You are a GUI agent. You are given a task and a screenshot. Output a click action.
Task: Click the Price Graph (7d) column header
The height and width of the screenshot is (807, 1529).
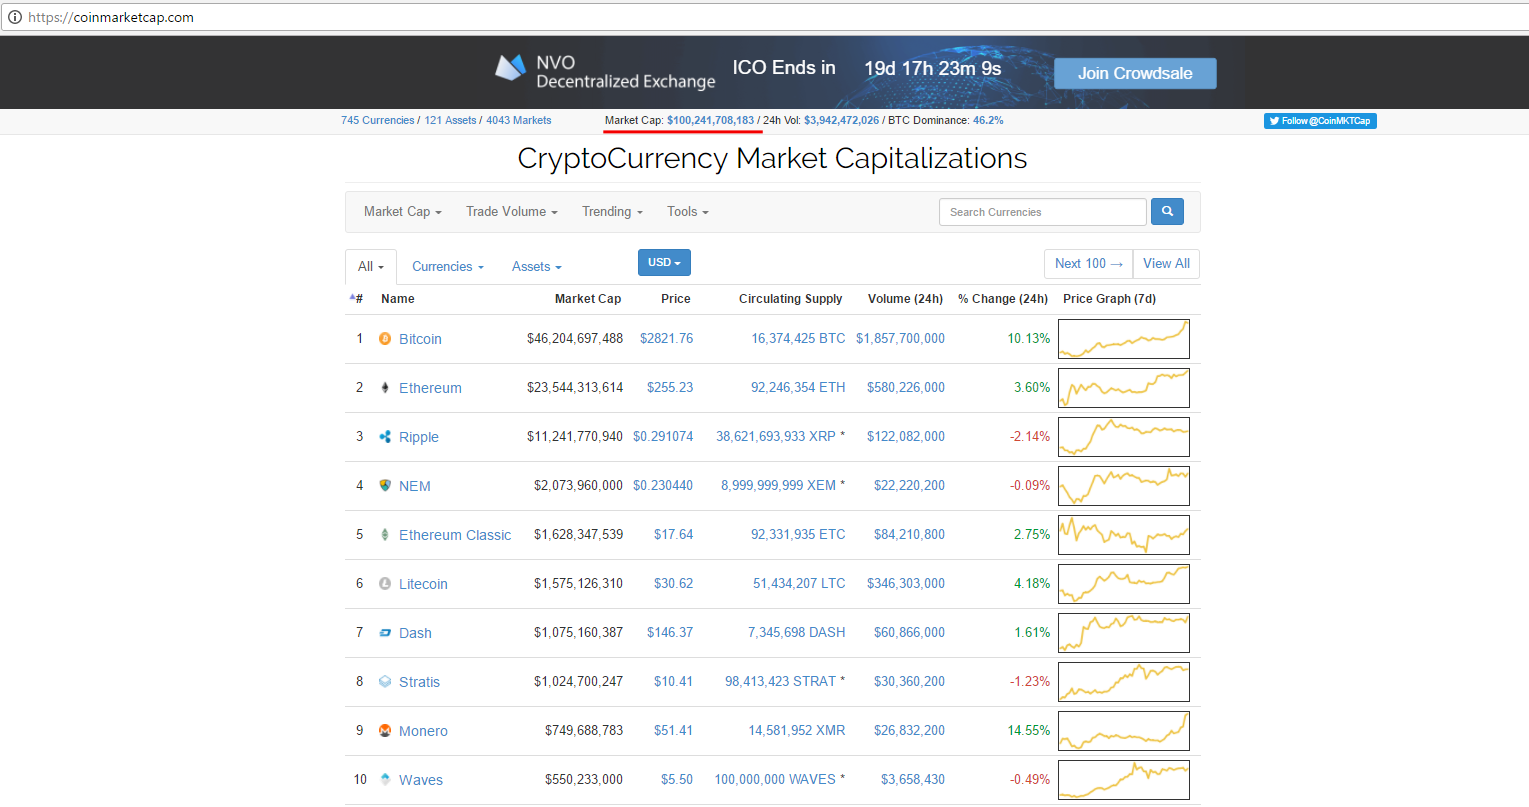coord(1109,299)
